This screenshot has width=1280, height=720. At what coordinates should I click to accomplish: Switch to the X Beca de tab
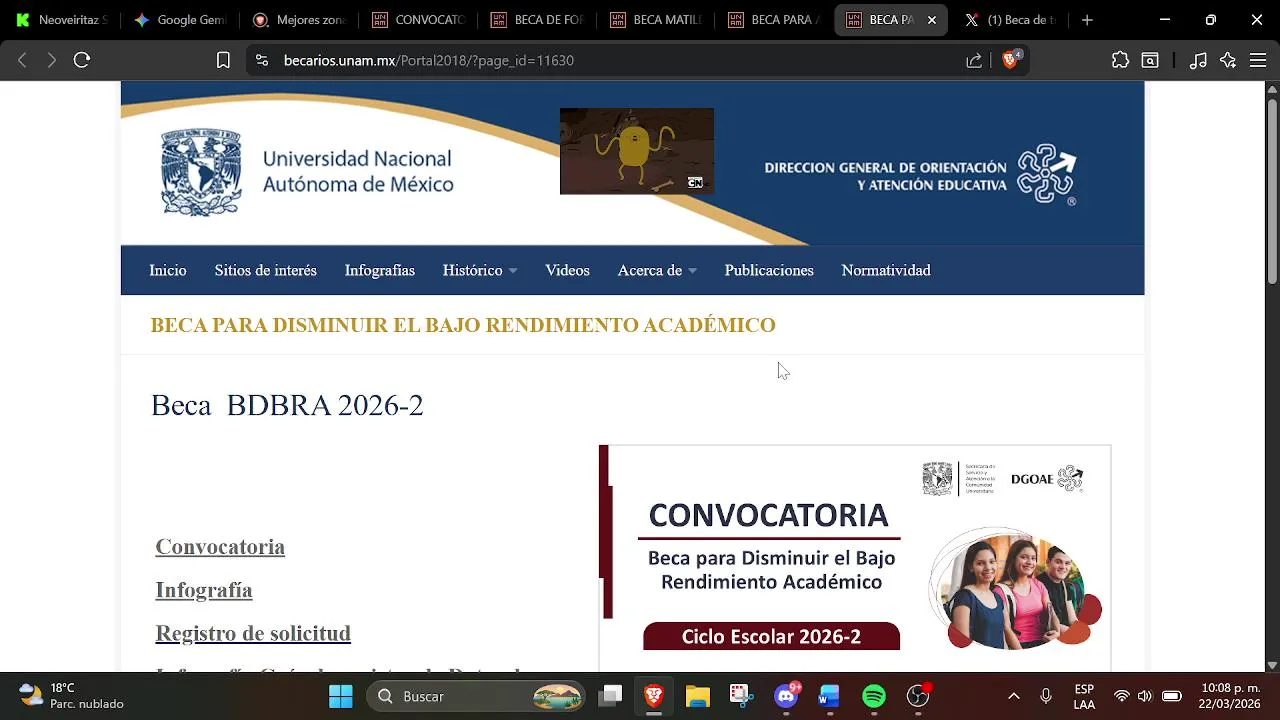tap(1012, 20)
